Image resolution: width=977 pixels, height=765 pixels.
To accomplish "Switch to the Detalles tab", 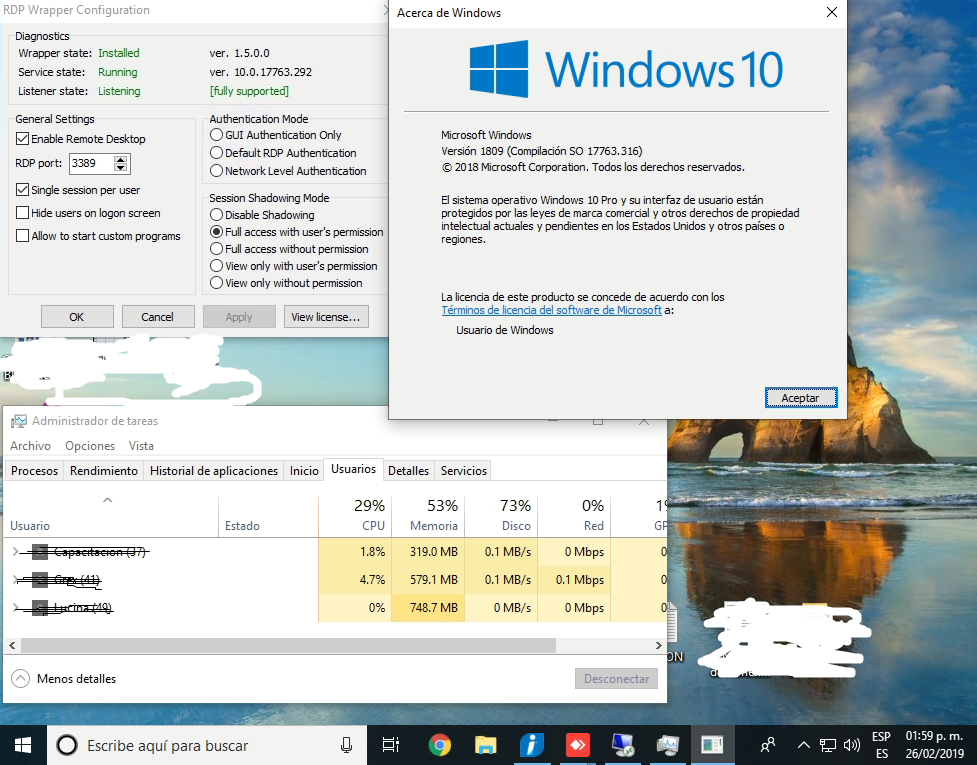I will coord(408,471).
